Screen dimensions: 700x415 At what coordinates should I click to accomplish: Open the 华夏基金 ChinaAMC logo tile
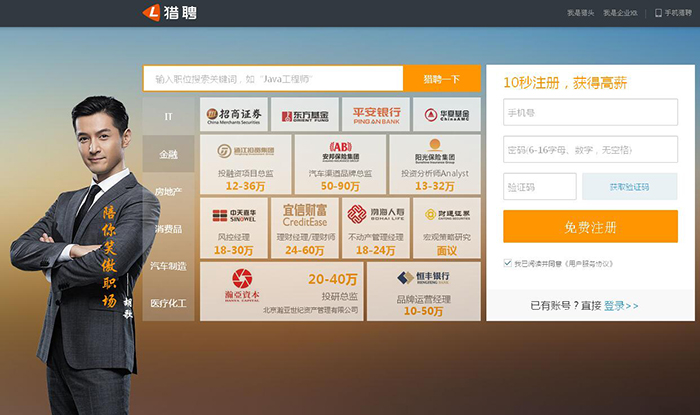click(447, 115)
